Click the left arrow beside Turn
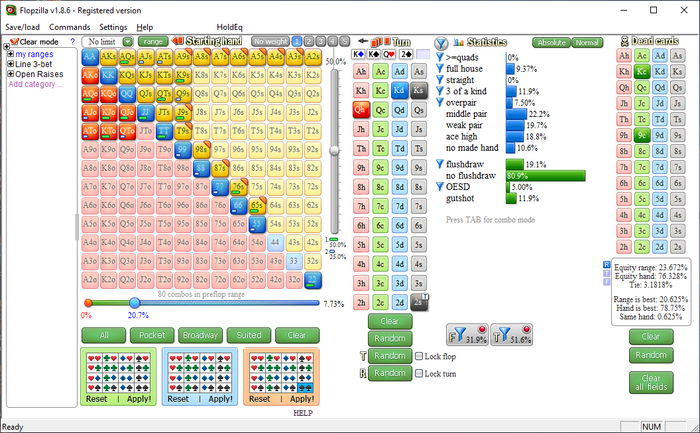 [363, 41]
